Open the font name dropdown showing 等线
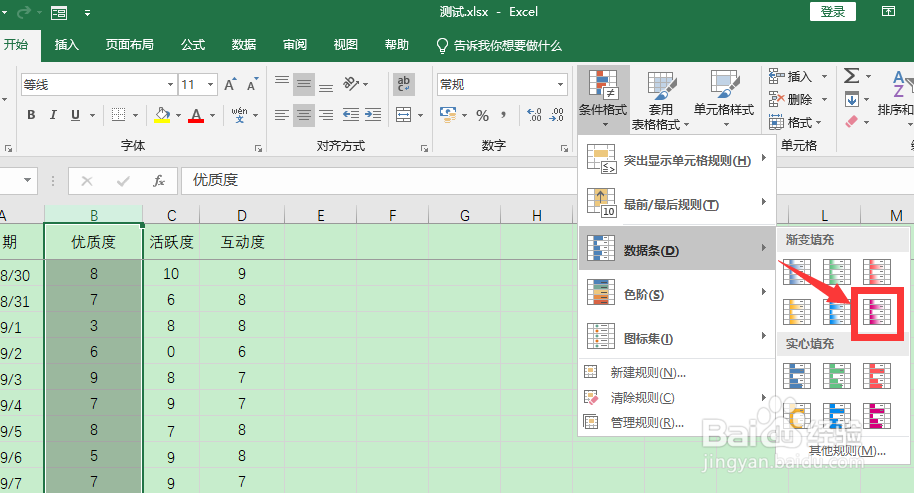This screenshot has width=914, height=493. [x=170, y=85]
